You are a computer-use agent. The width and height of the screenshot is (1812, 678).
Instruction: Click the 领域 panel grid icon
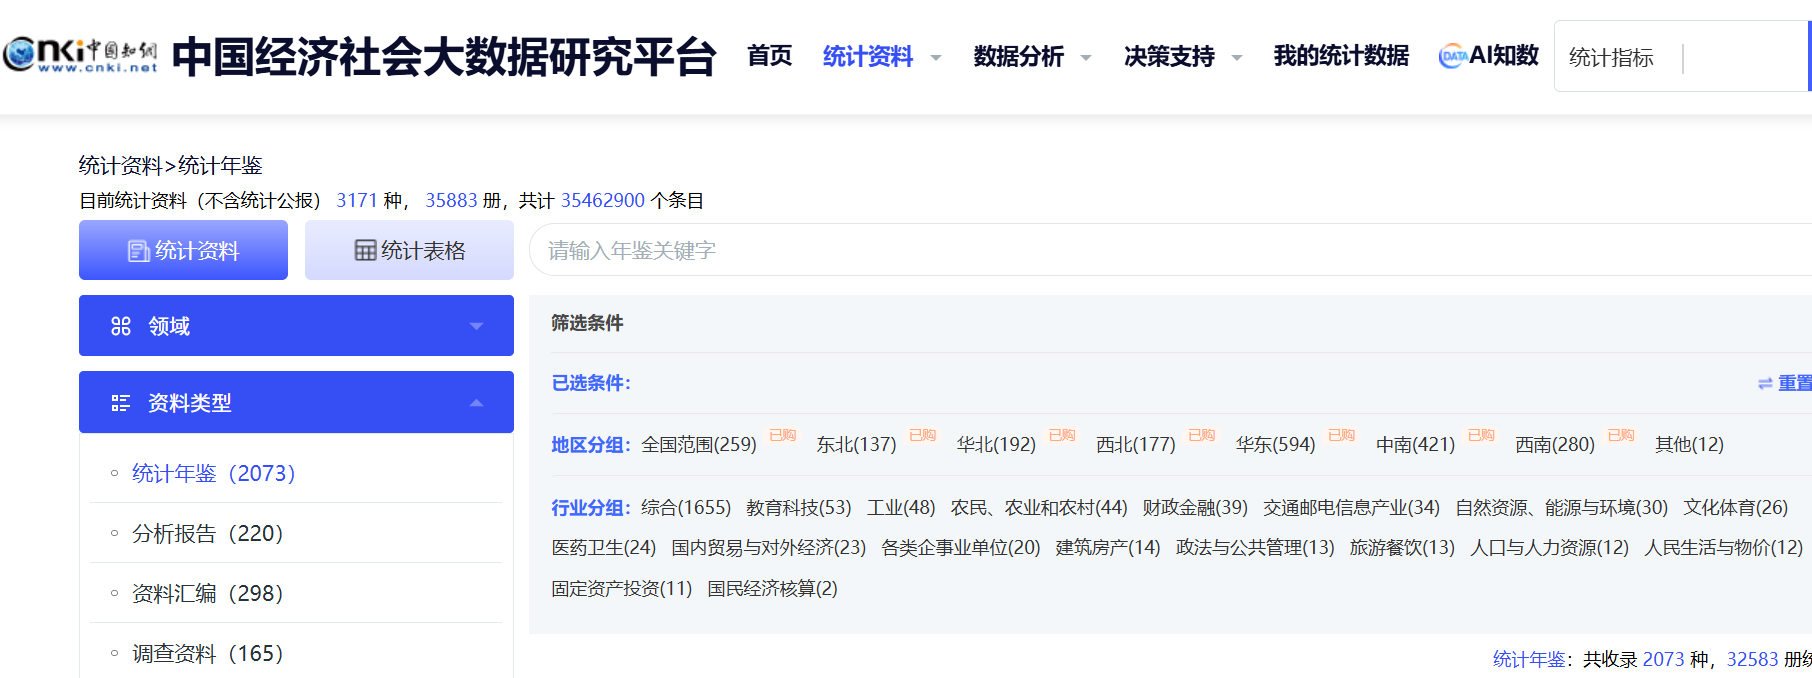pyautogui.click(x=121, y=326)
